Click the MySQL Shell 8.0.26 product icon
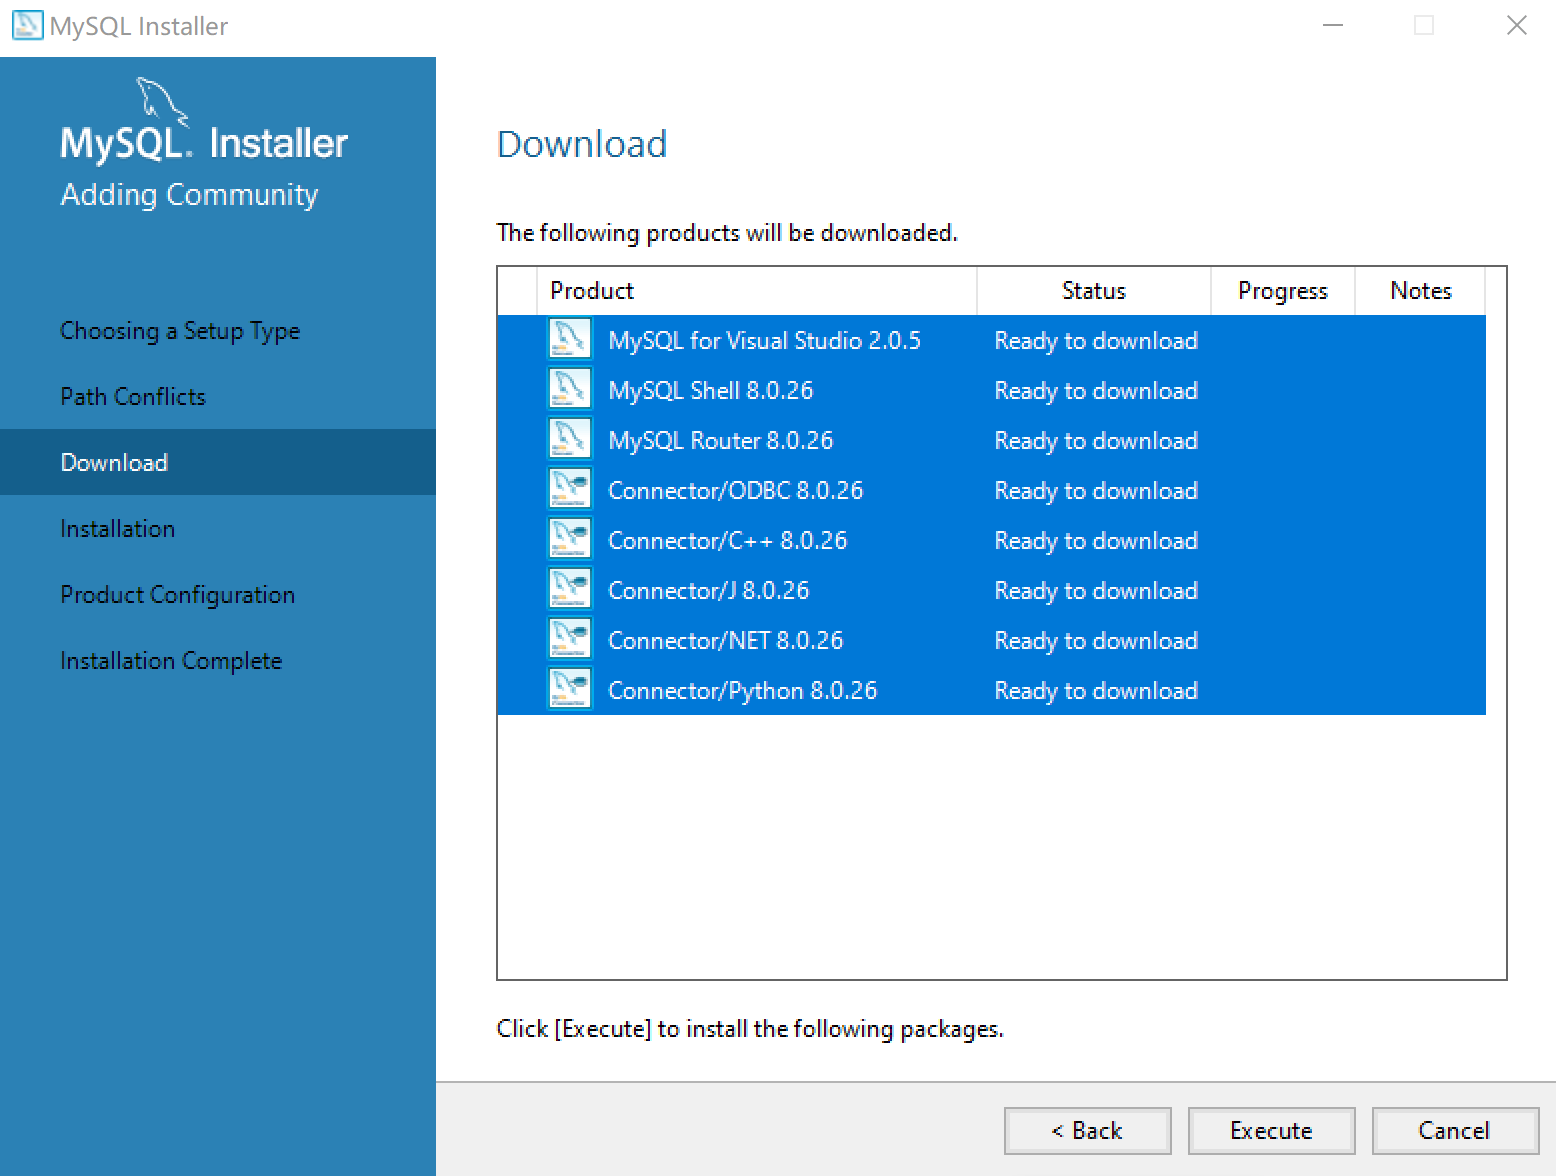The height and width of the screenshot is (1176, 1556). (570, 389)
